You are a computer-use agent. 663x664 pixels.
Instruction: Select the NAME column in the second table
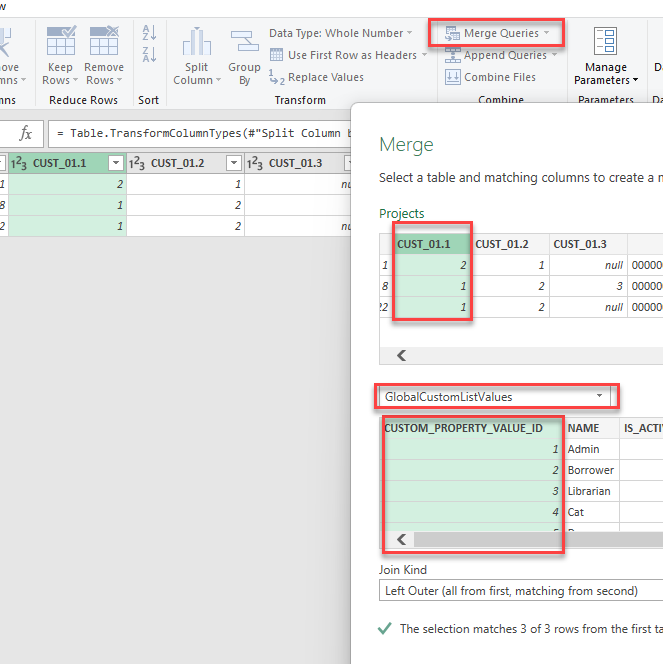(583, 427)
